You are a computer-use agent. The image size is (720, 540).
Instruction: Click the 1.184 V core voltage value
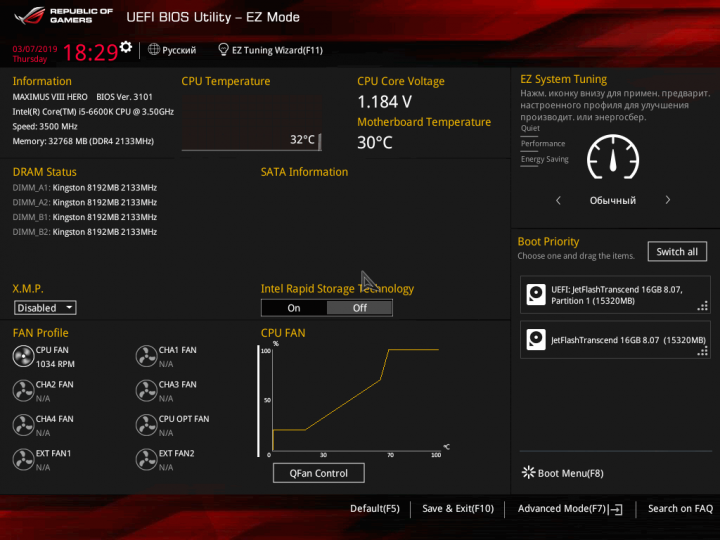384,102
